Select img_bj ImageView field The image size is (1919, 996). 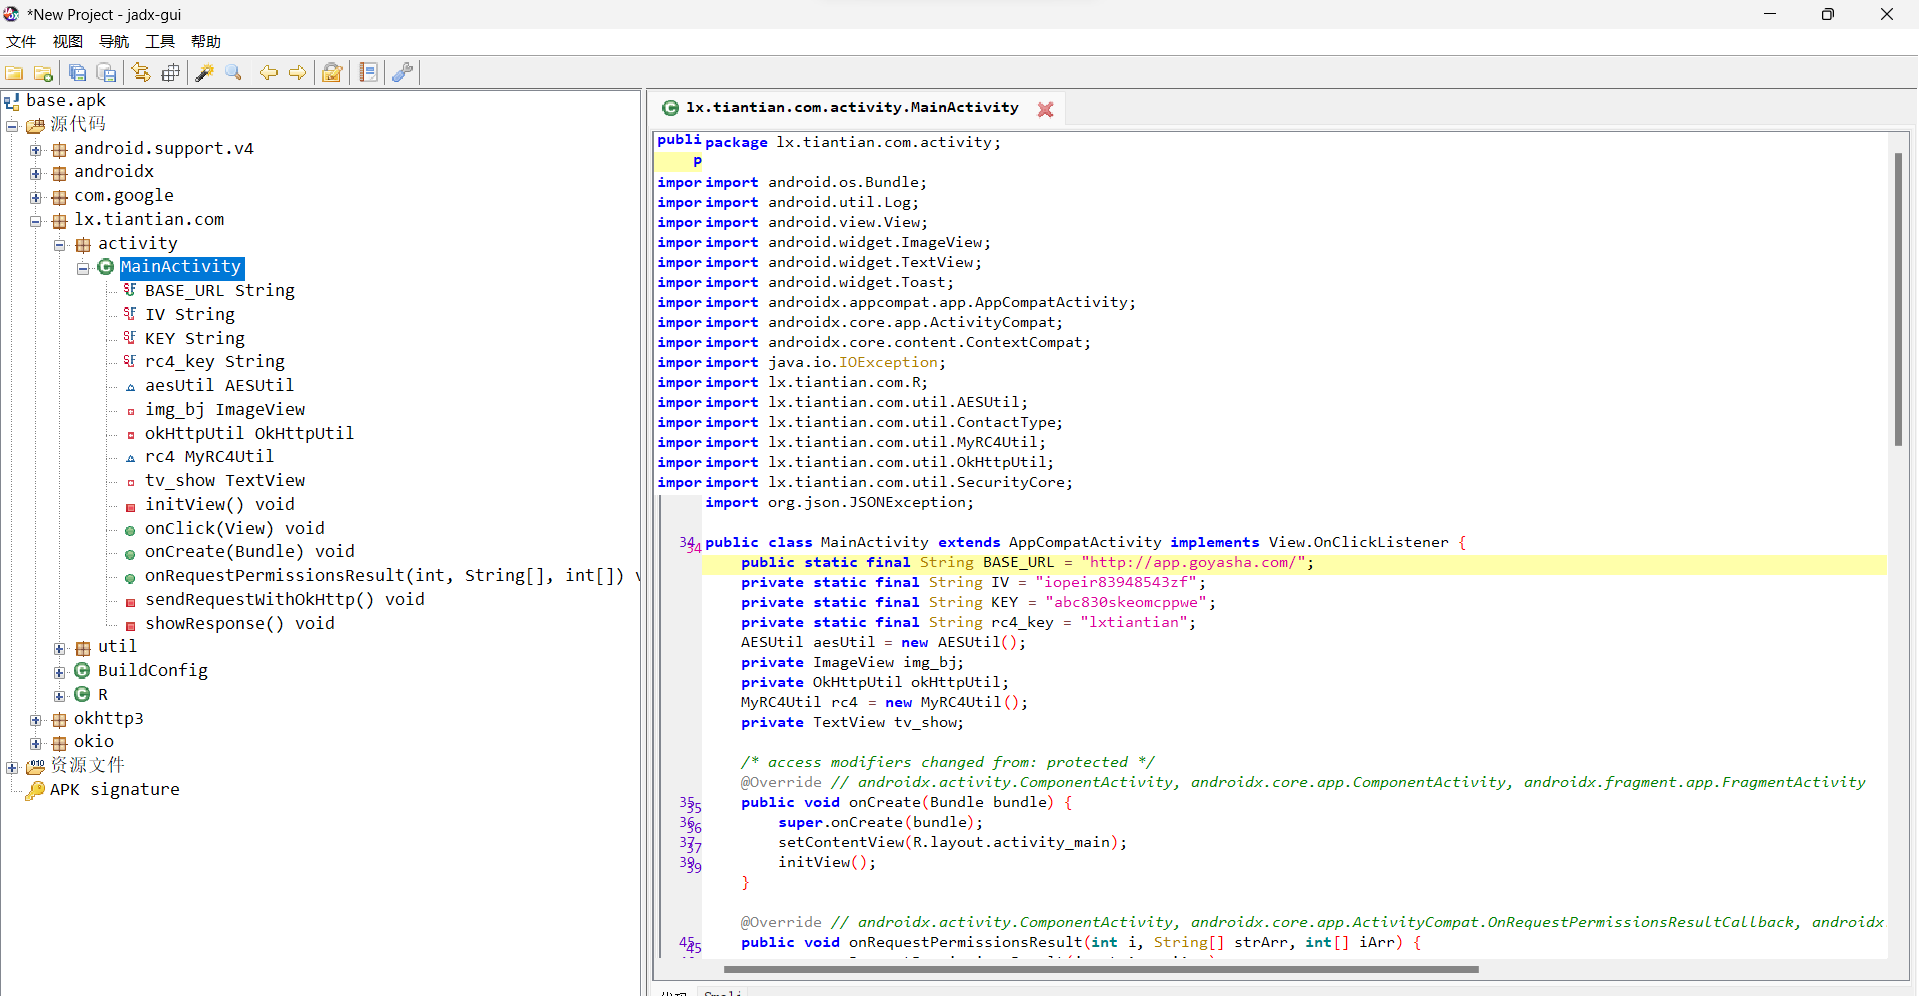[x=225, y=410]
